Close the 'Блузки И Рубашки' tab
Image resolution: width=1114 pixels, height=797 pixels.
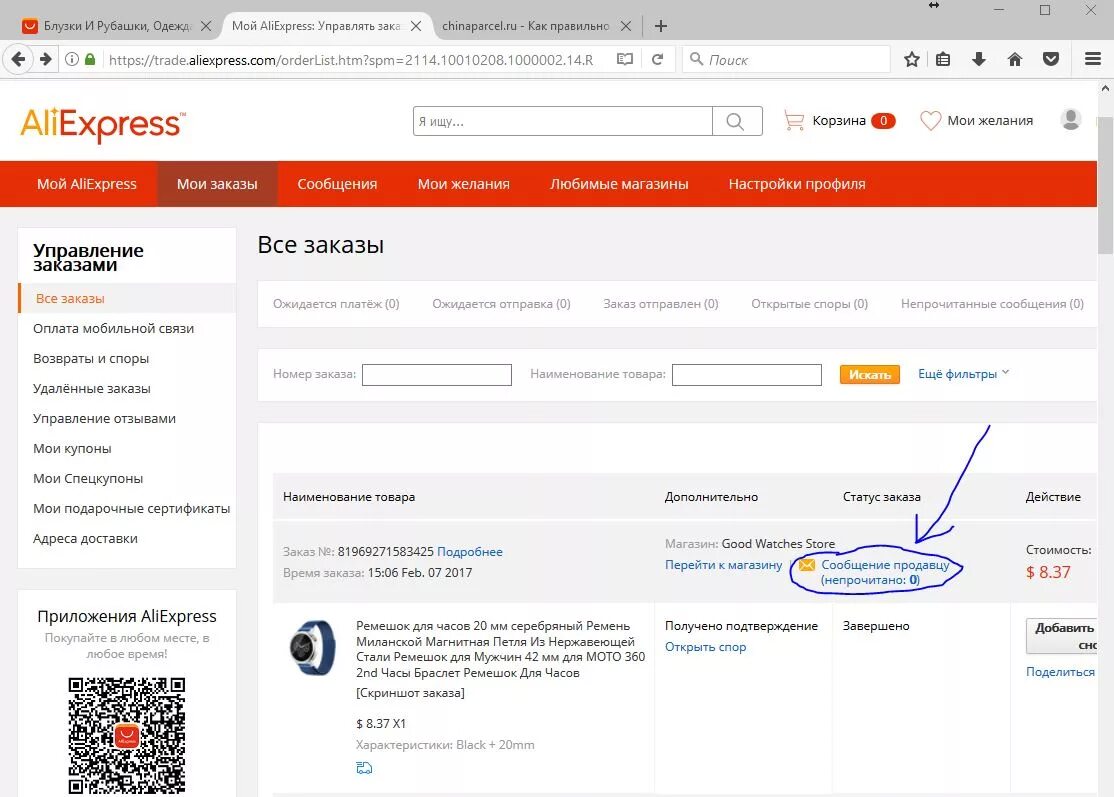(206, 26)
